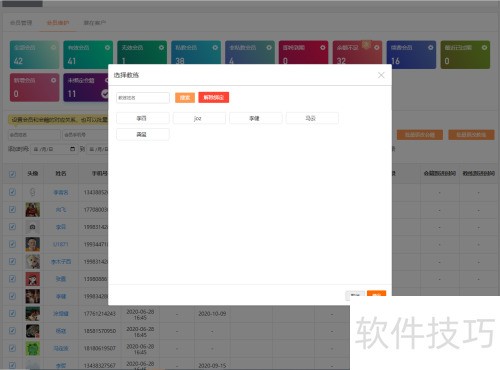Click the orange search button in the dialog

click(185, 98)
